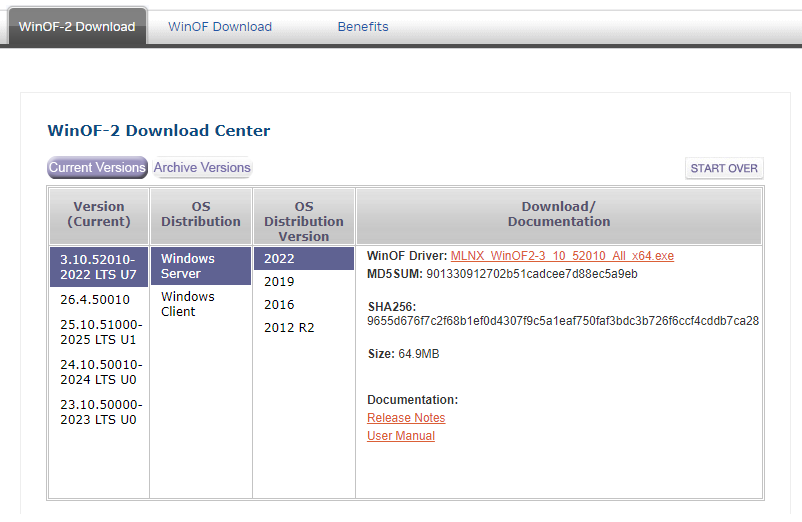Click the Size 64.9MB text
The height and width of the screenshot is (522, 802).
pos(404,354)
